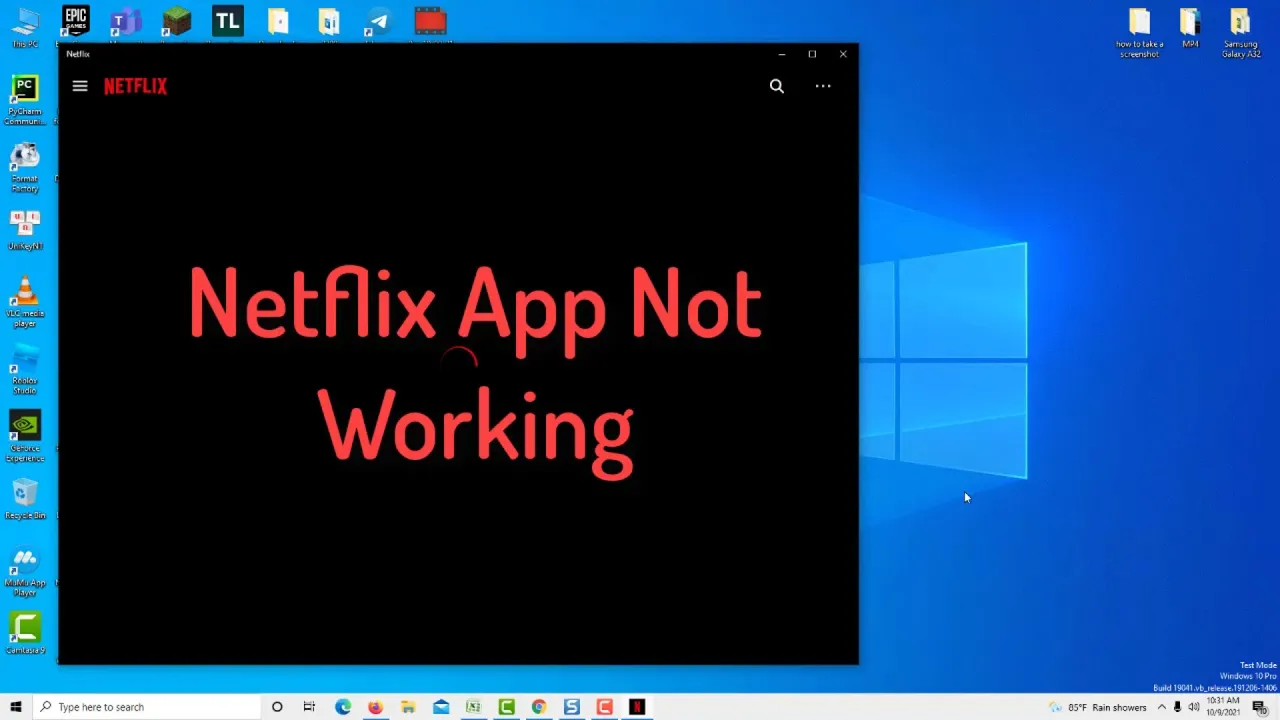The height and width of the screenshot is (720, 1280).
Task: Open volume control in system tray
Action: tap(1194, 707)
